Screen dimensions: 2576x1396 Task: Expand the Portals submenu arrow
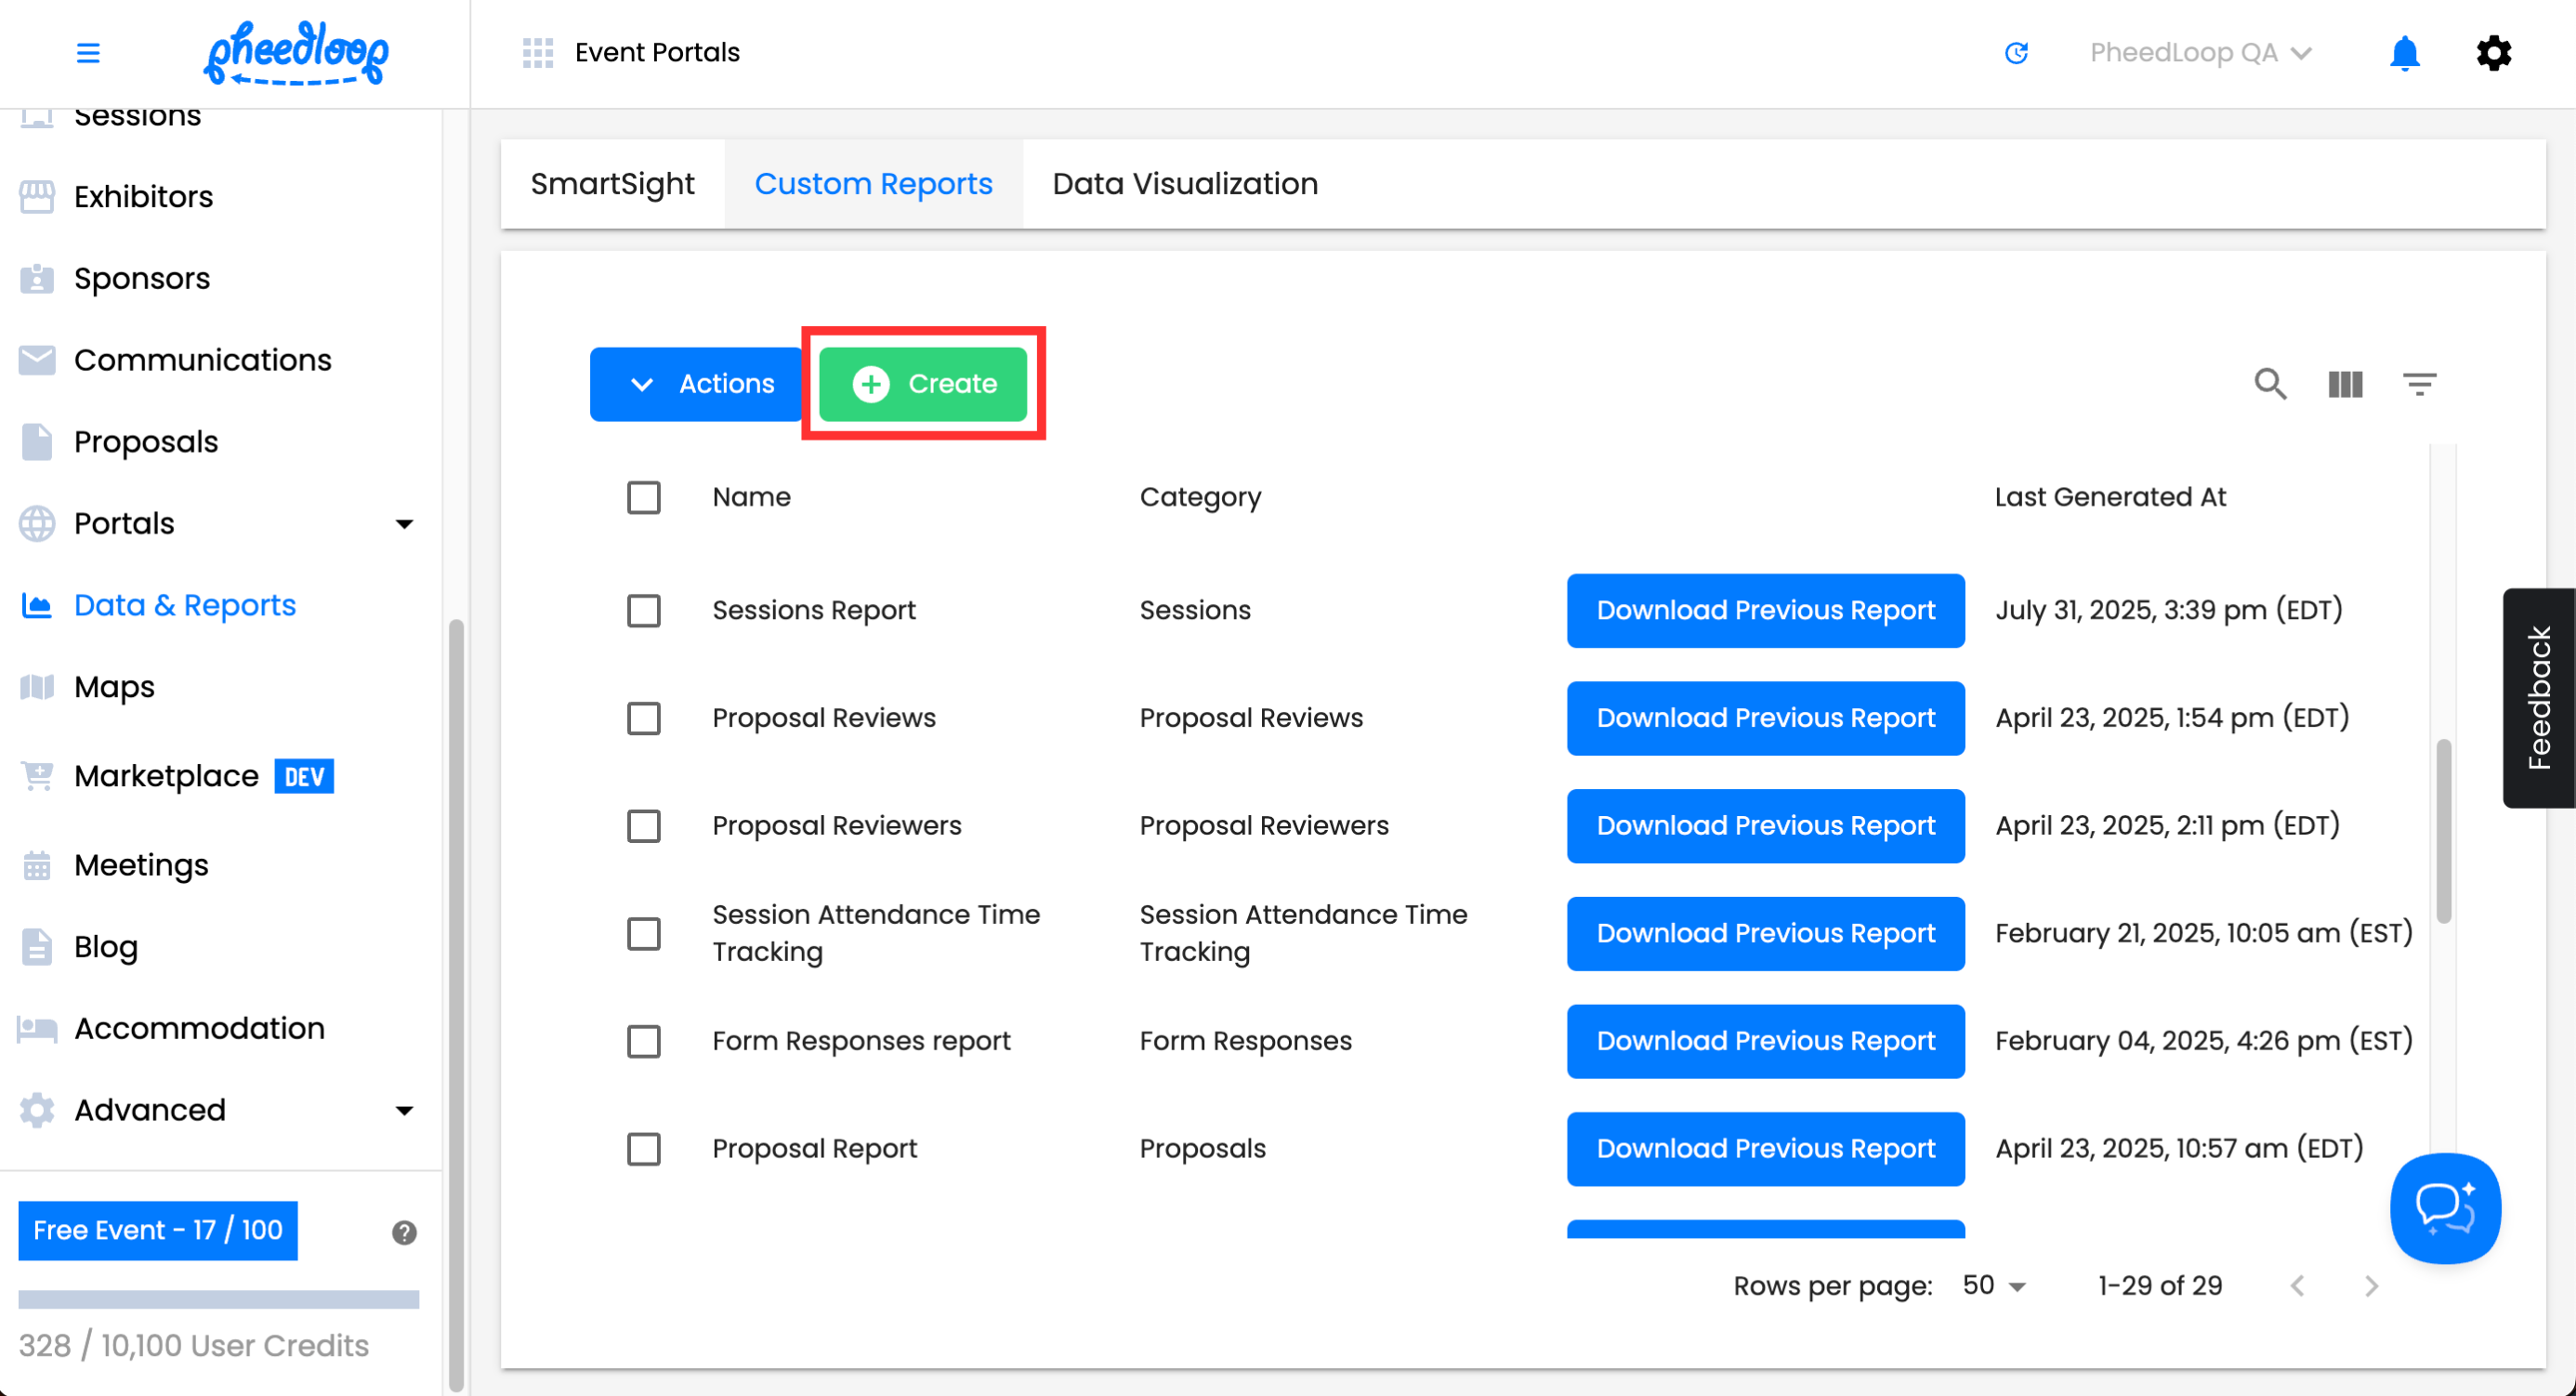[x=404, y=524]
